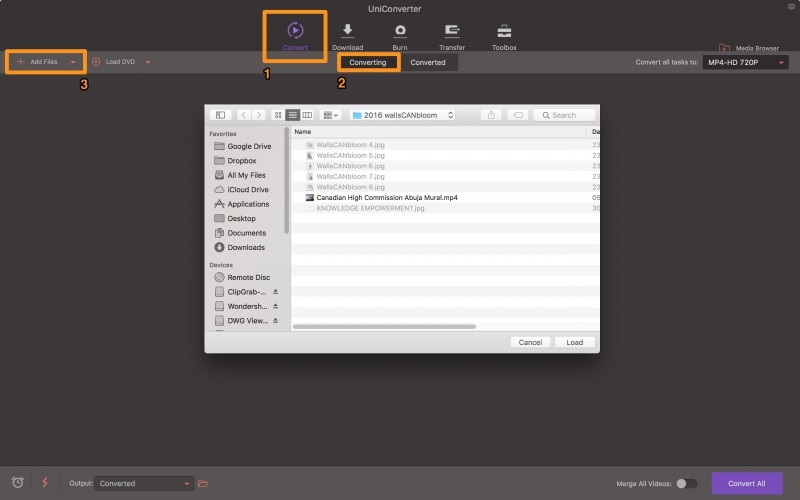Switch to the Converted tab
The height and width of the screenshot is (500, 800).
click(428, 62)
